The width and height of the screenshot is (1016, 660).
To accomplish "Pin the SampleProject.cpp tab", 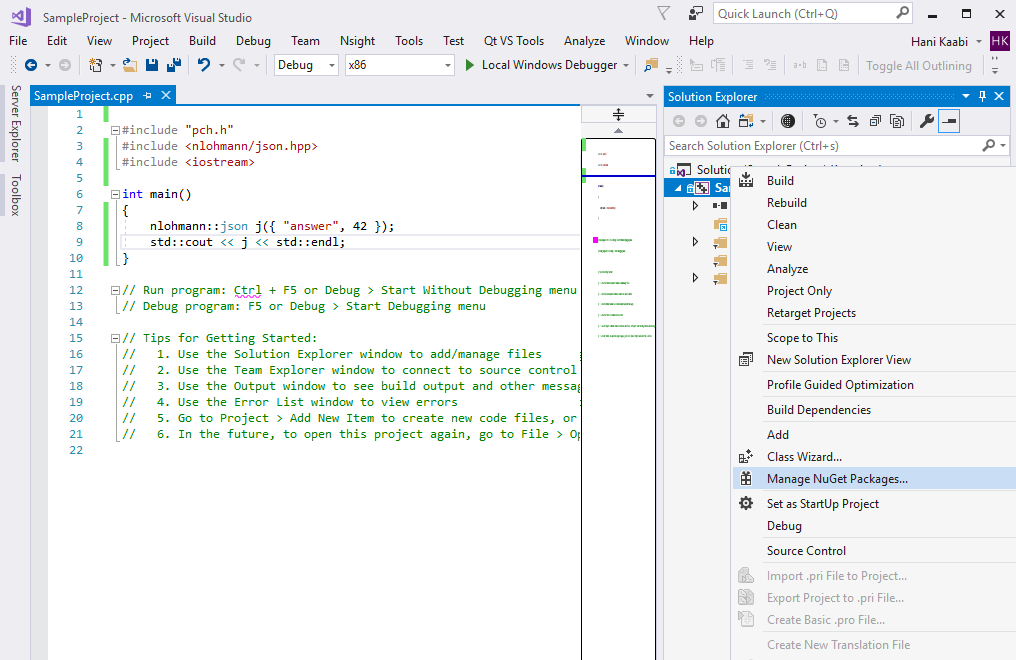I will [x=147, y=96].
